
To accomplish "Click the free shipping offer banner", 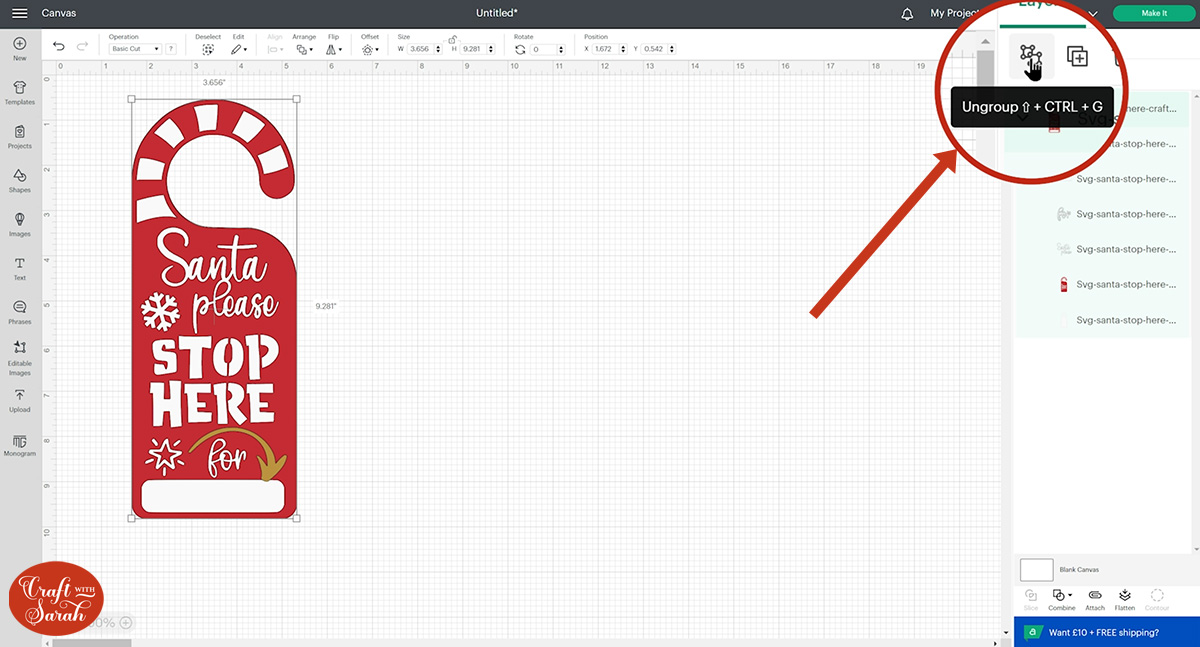I will 1107,632.
